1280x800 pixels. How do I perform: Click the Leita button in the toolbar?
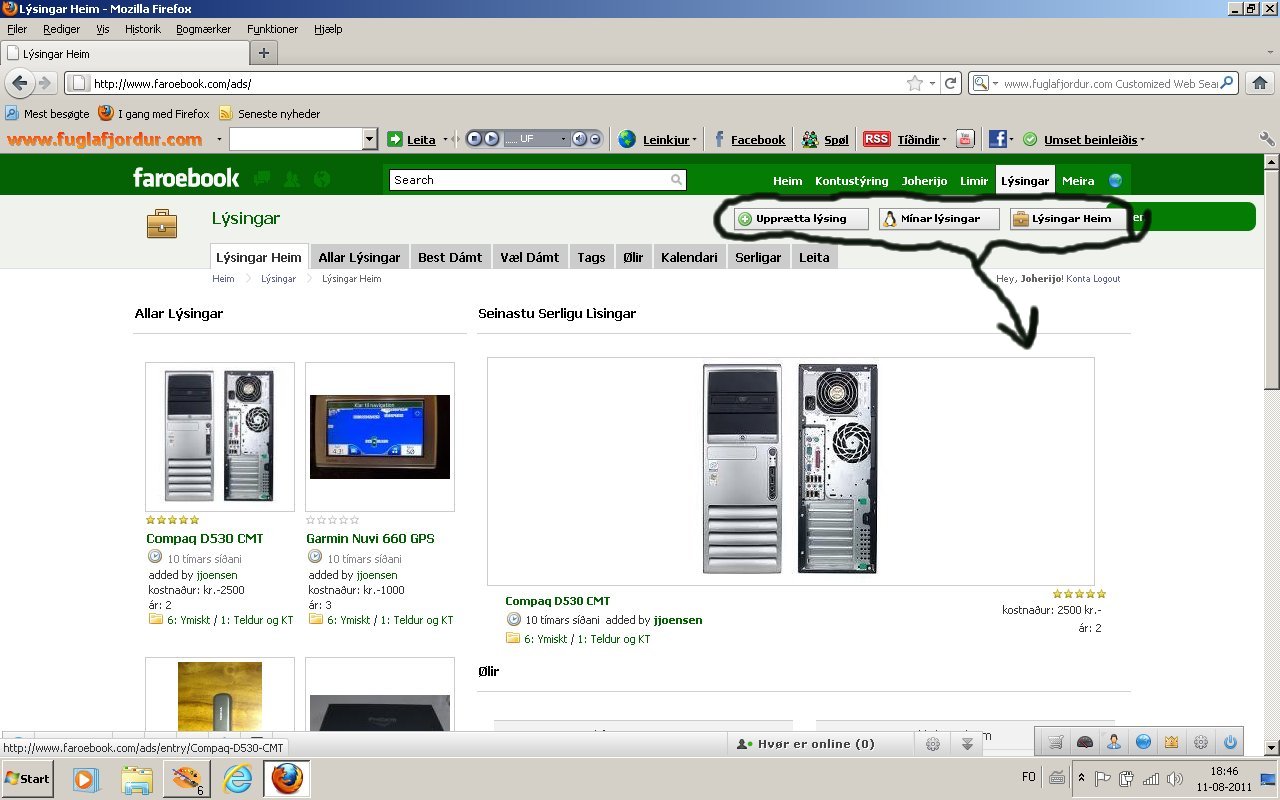[x=411, y=139]
